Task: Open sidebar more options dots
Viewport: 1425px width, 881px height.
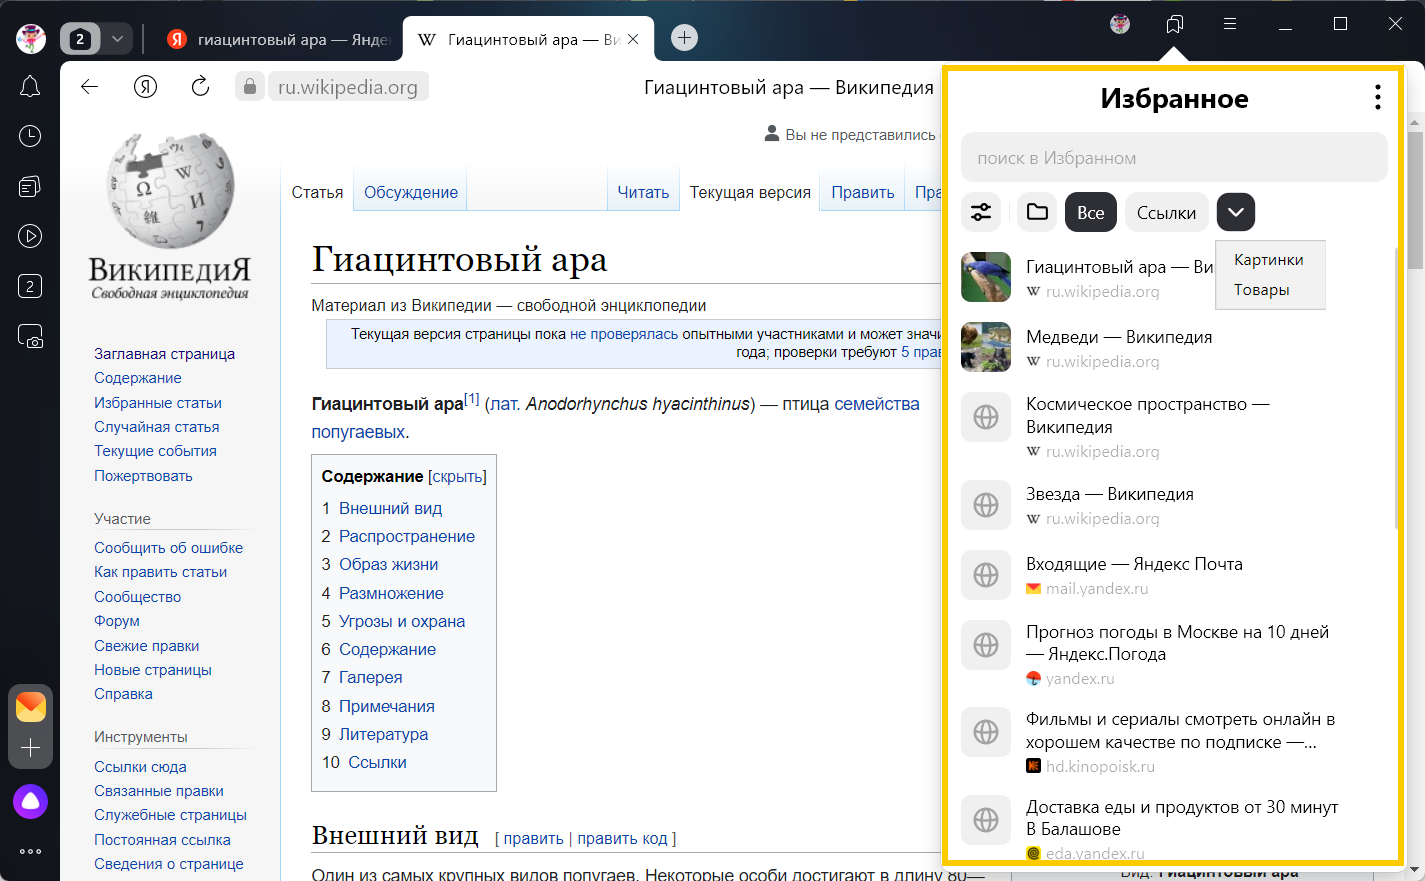Action: pos(31,852)
